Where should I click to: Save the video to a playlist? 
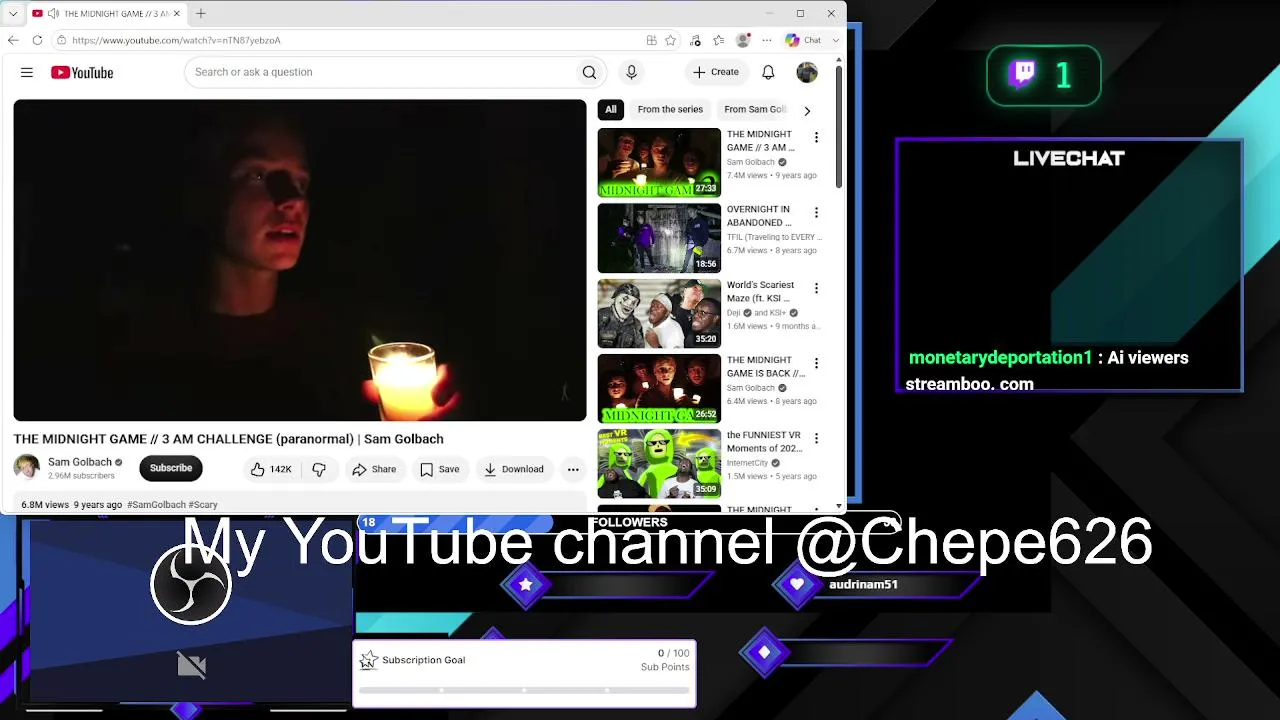[x=440, y=469]
